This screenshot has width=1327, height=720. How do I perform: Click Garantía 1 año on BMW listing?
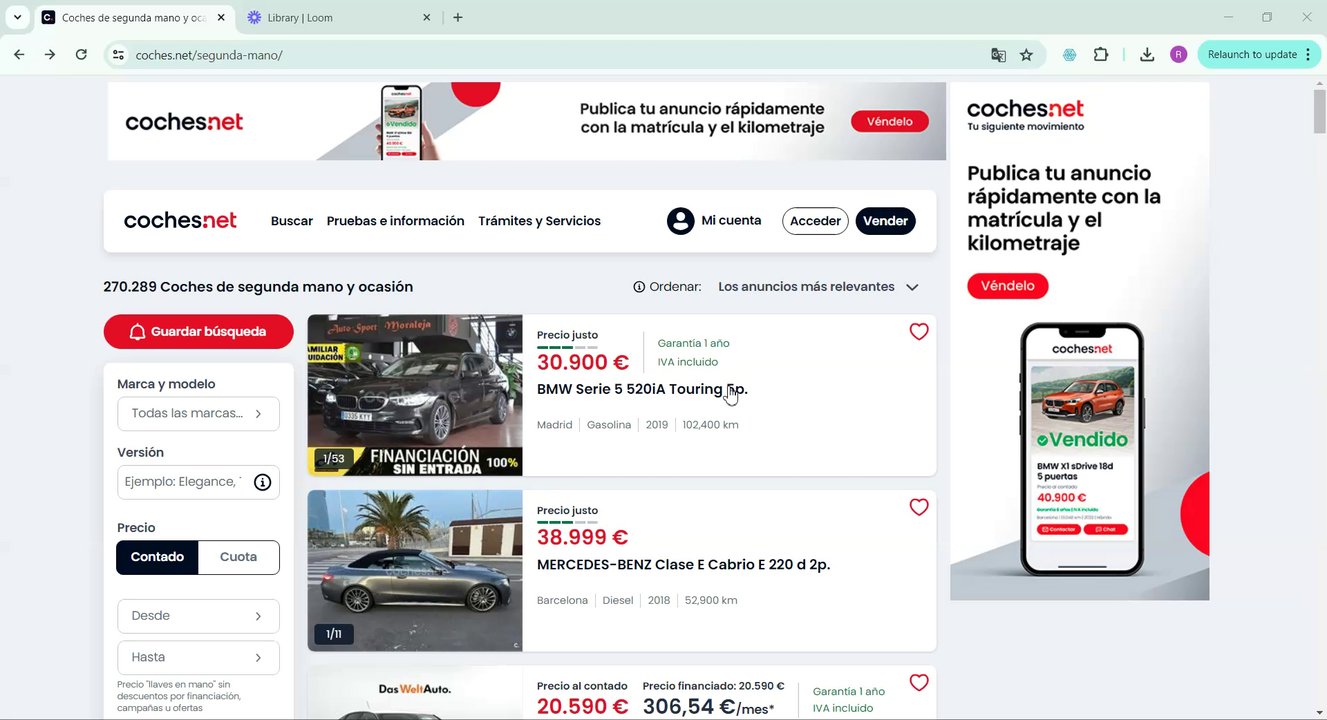click(693, 344)
